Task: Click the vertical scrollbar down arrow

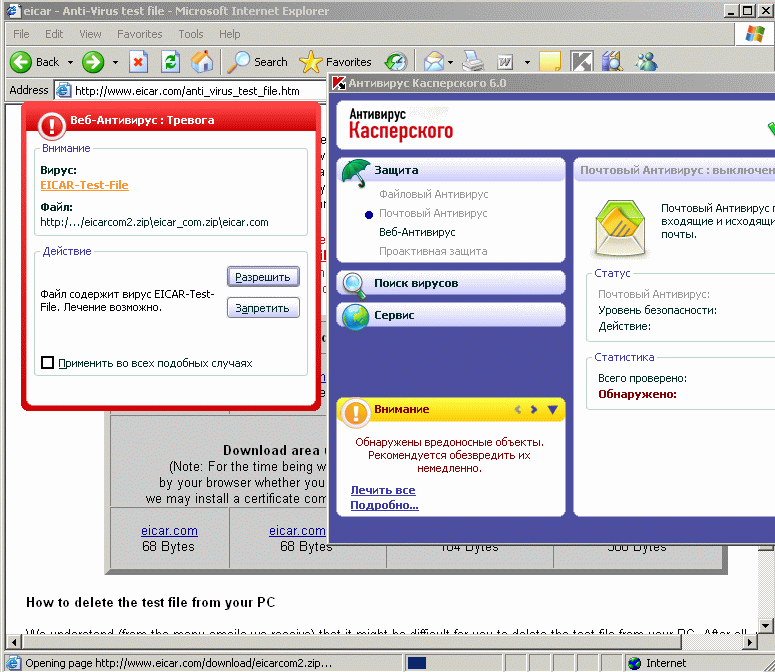Action: pyautogui.click(x=766, y=626)
